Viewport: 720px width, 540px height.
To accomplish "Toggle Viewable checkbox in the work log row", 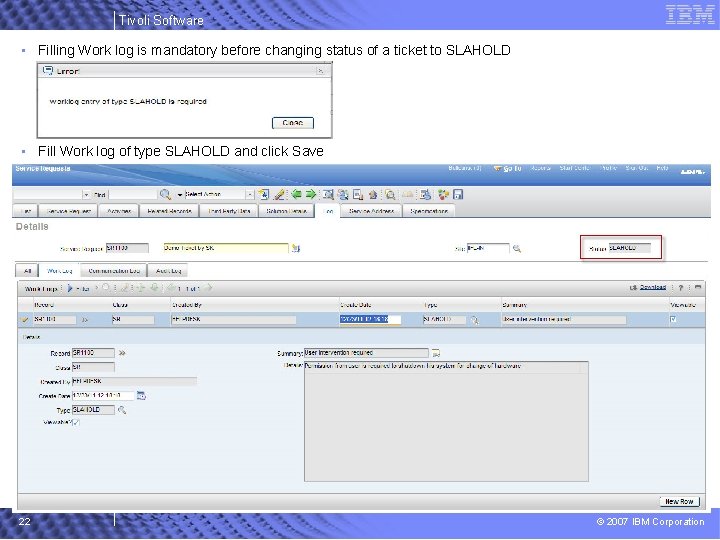I will (x=673, y=319).
